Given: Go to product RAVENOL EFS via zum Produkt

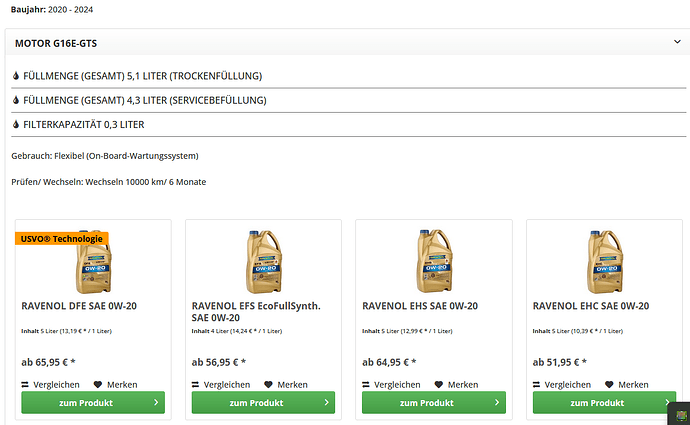Looking at the screenshot, I should pyautogui.click(x=263, y=403).
